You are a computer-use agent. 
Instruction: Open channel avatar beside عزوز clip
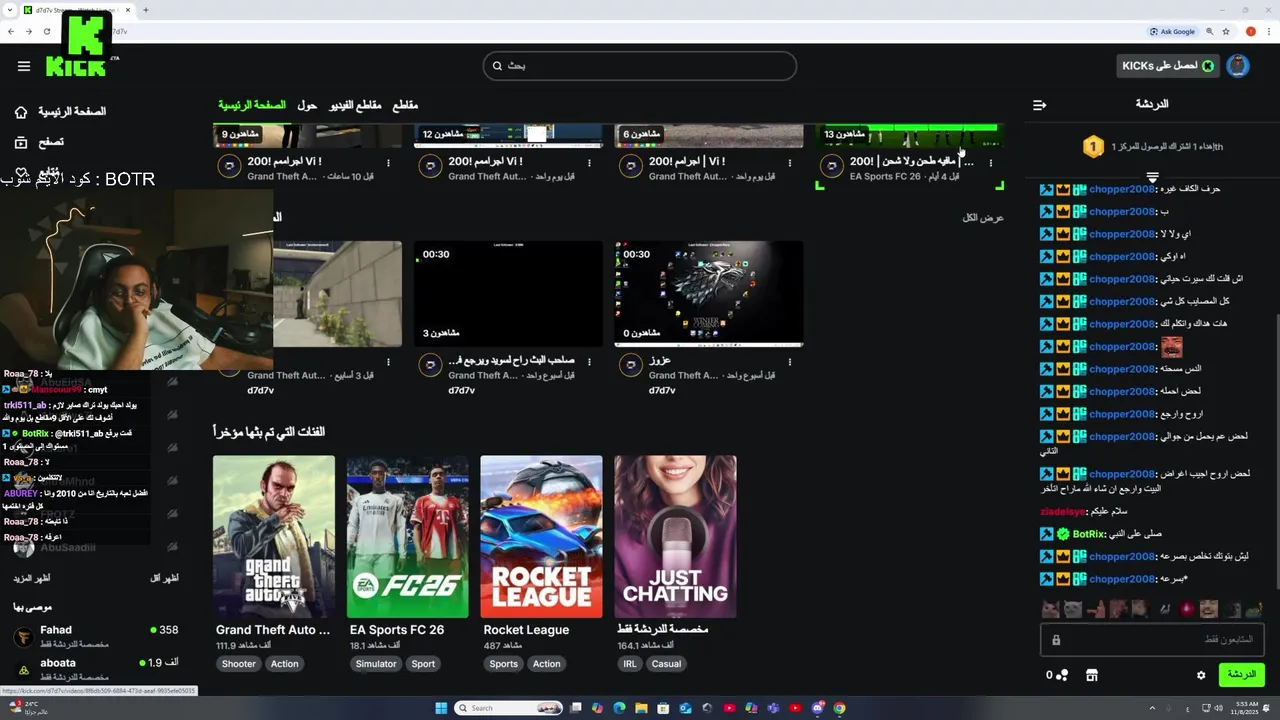tap(631, 366)
